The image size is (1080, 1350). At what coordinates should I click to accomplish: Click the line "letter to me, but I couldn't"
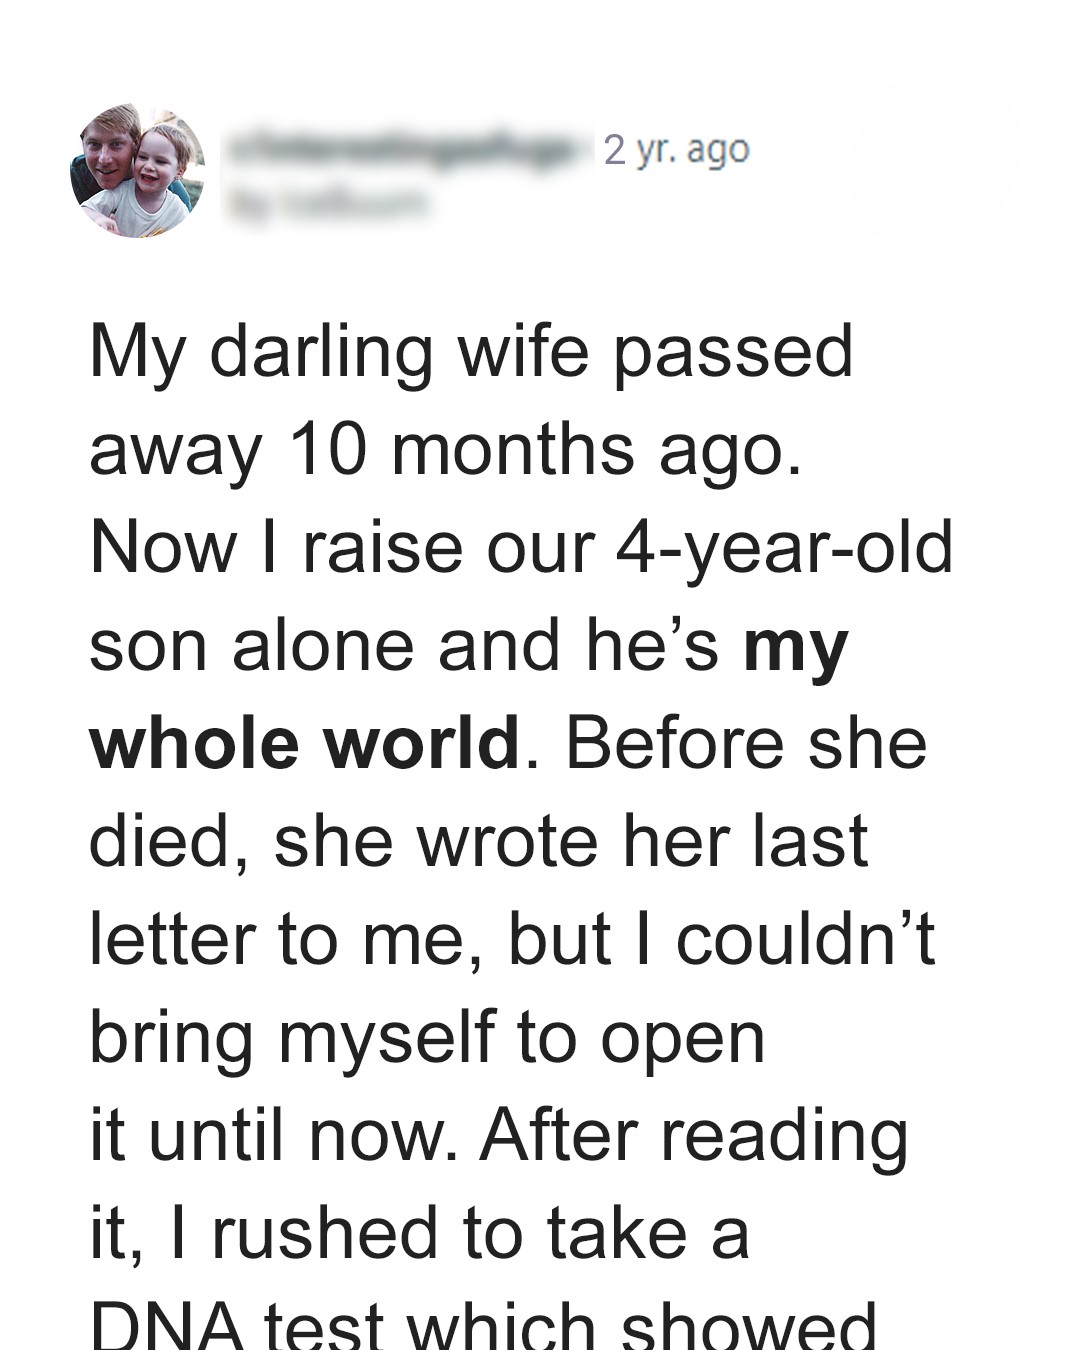click(x=512, y=940)
